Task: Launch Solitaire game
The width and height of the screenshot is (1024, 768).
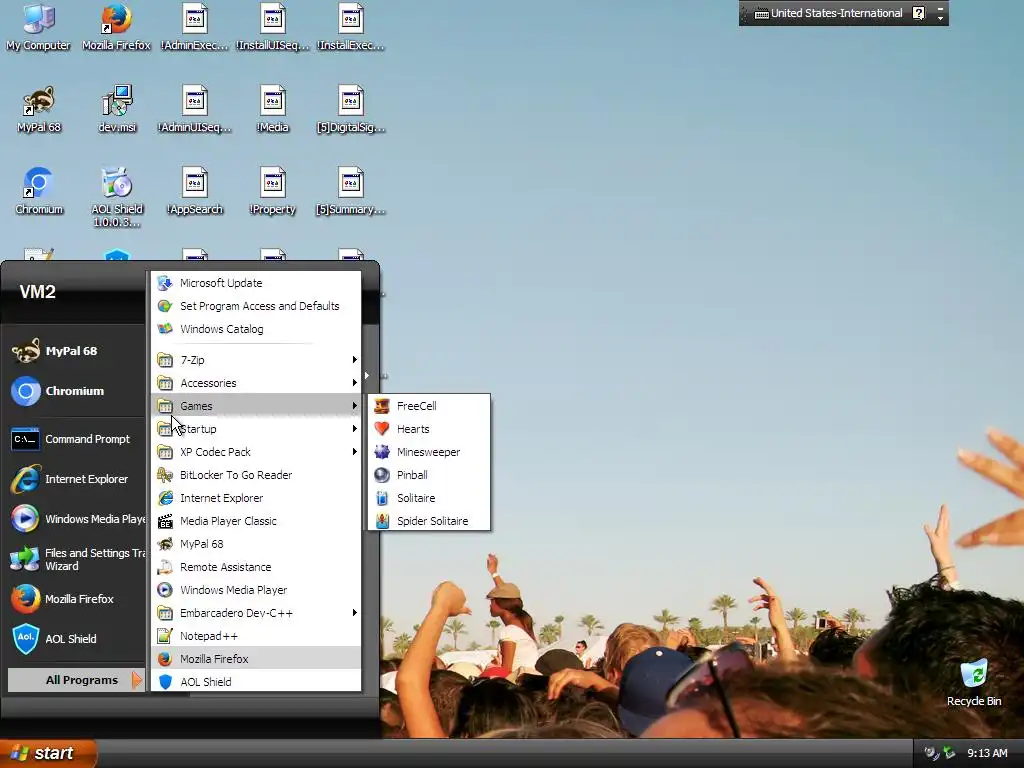Action: (429, 498)
